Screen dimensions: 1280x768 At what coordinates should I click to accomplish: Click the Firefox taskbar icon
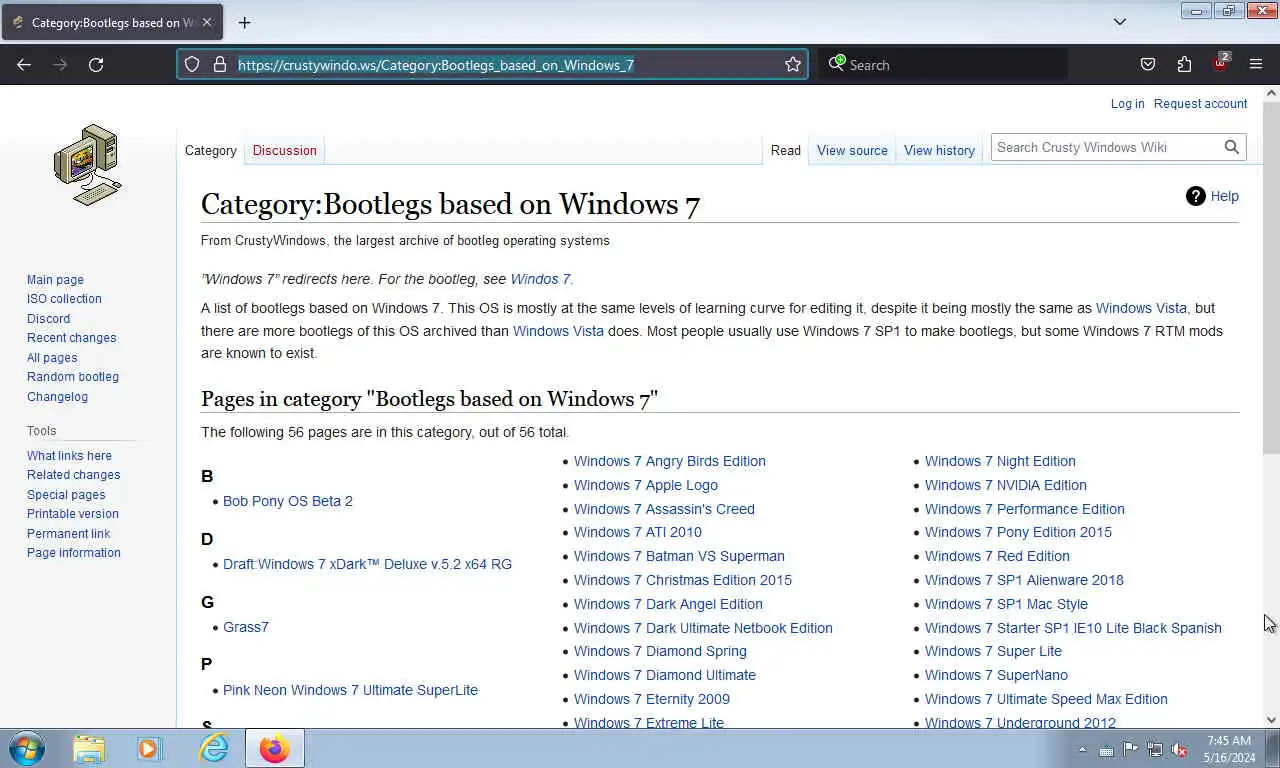(274, 748)
